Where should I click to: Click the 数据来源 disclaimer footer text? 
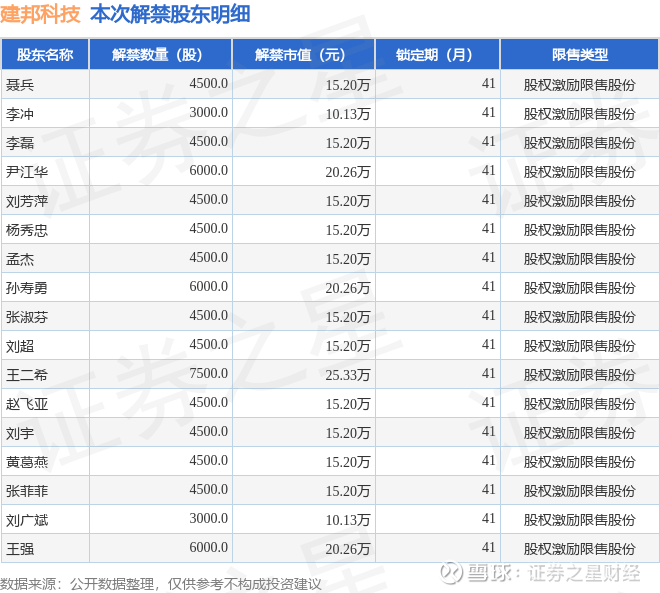pos(161,584)
